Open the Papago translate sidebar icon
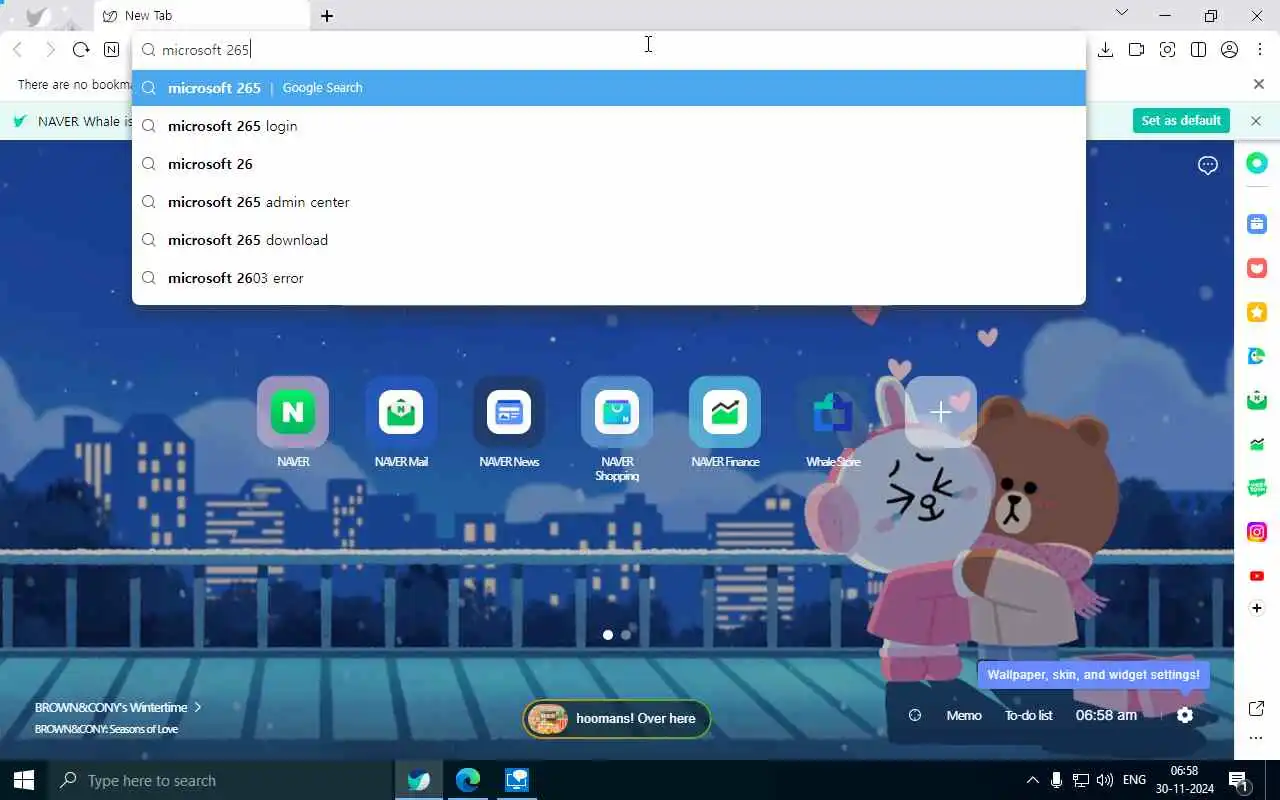 [x=1257, y=356]
